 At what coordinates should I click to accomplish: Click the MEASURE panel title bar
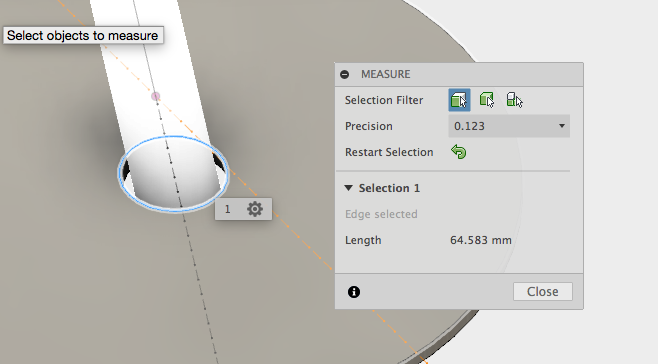pos(459,74)
